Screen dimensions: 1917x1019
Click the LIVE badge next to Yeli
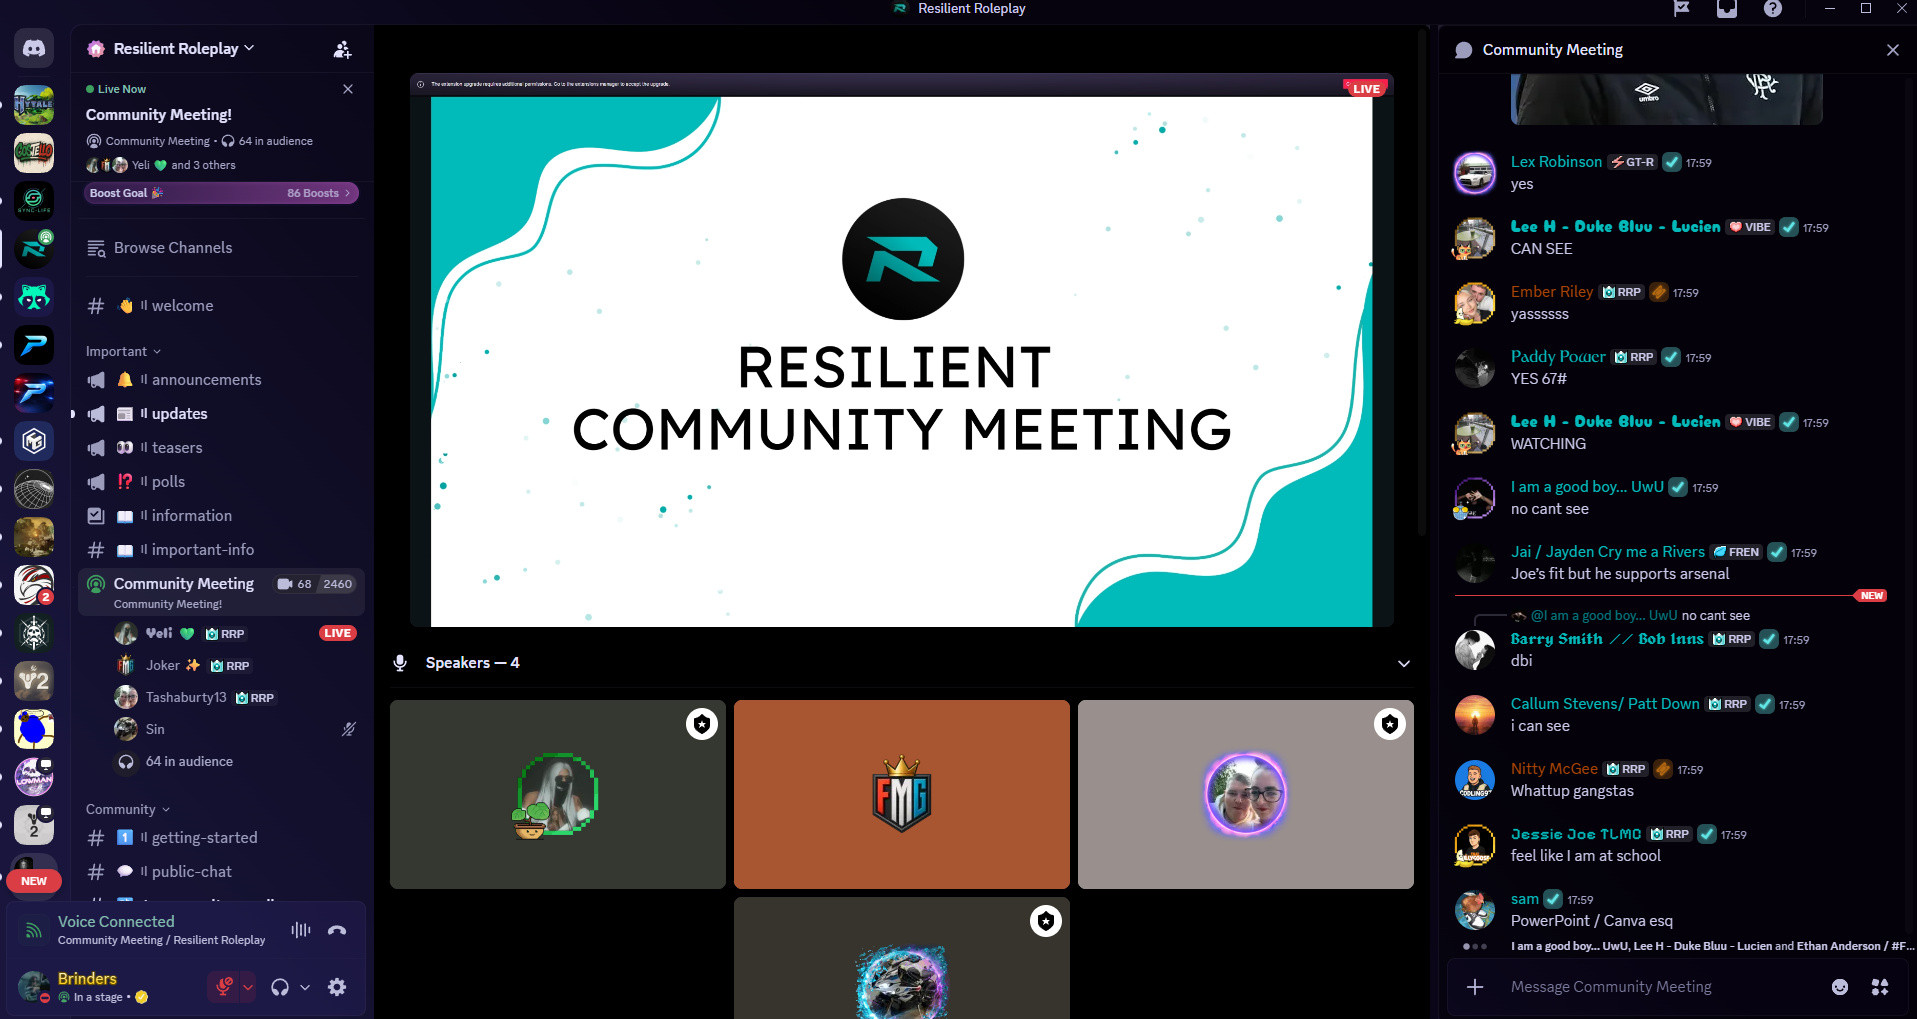click(x=337, y=633)
